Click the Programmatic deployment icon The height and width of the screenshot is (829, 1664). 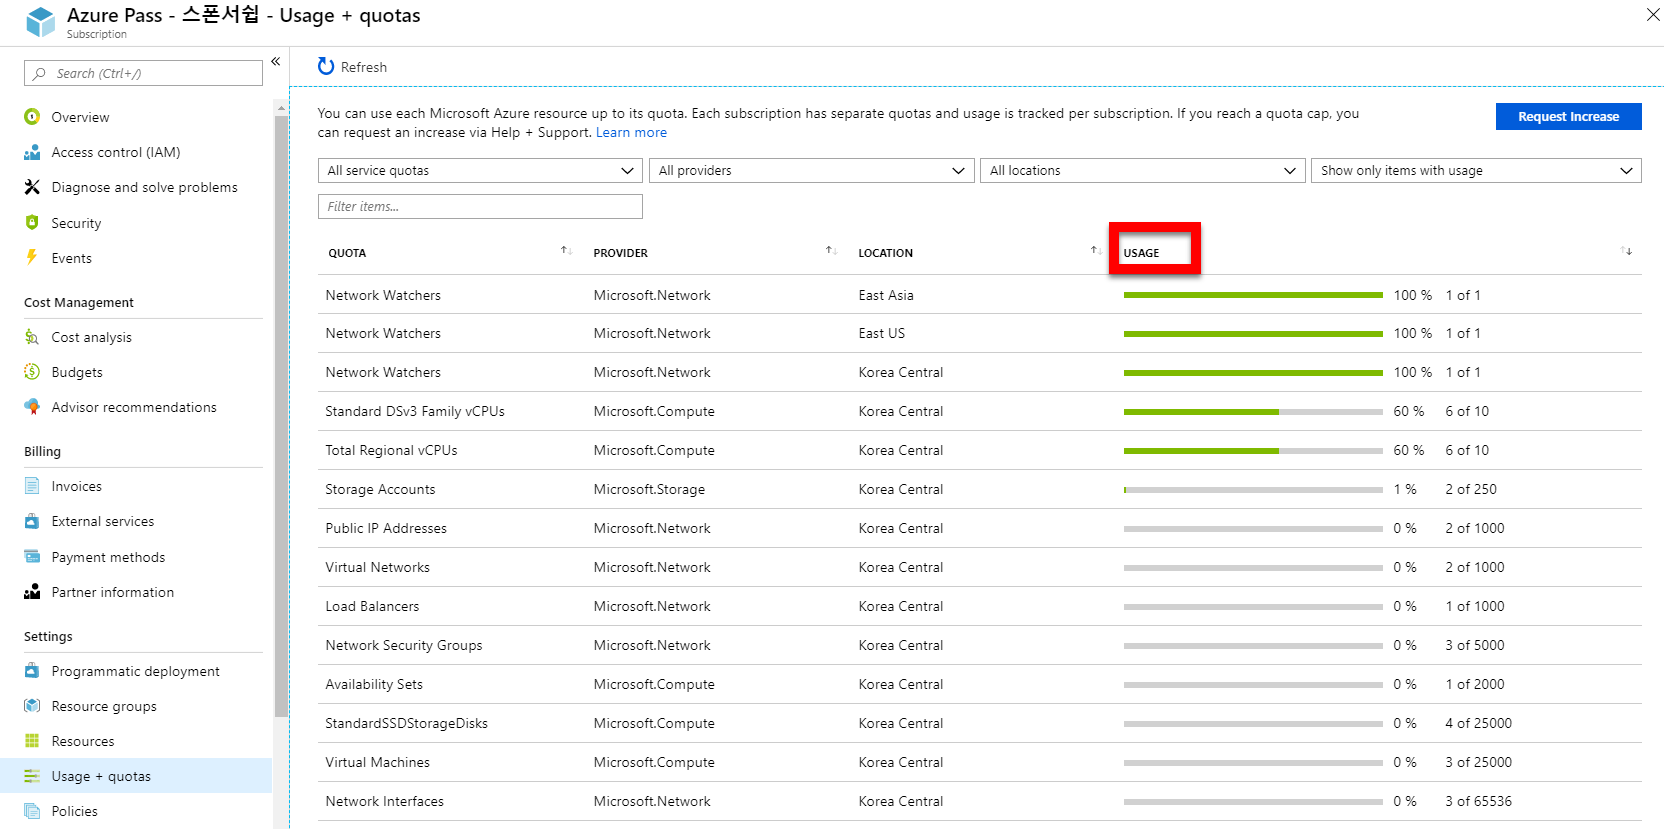click(32, 671)
